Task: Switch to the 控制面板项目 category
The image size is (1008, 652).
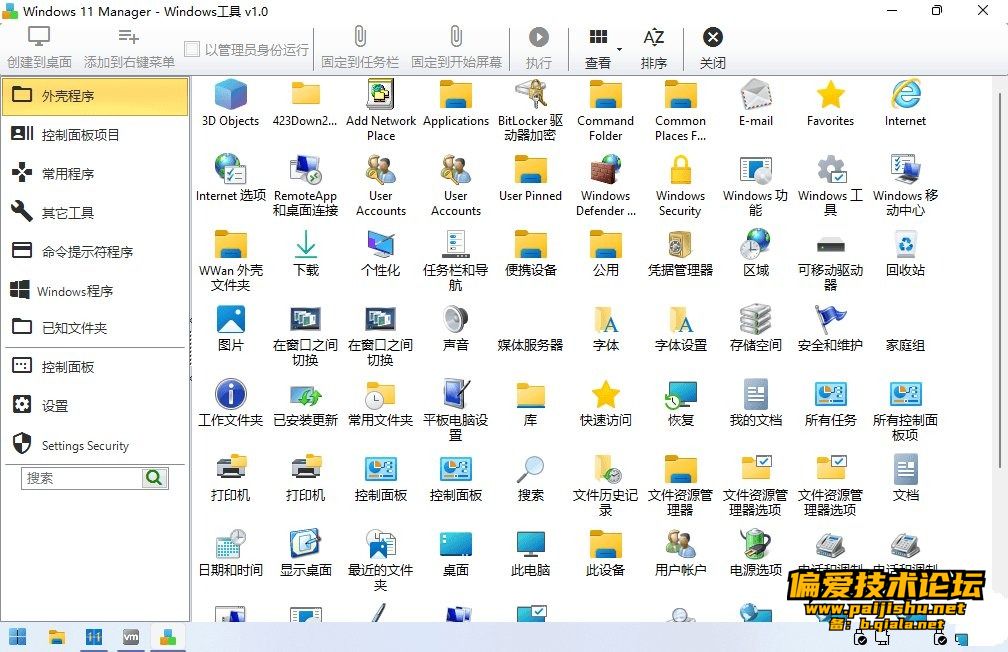Action: click(x=95, y=134)
